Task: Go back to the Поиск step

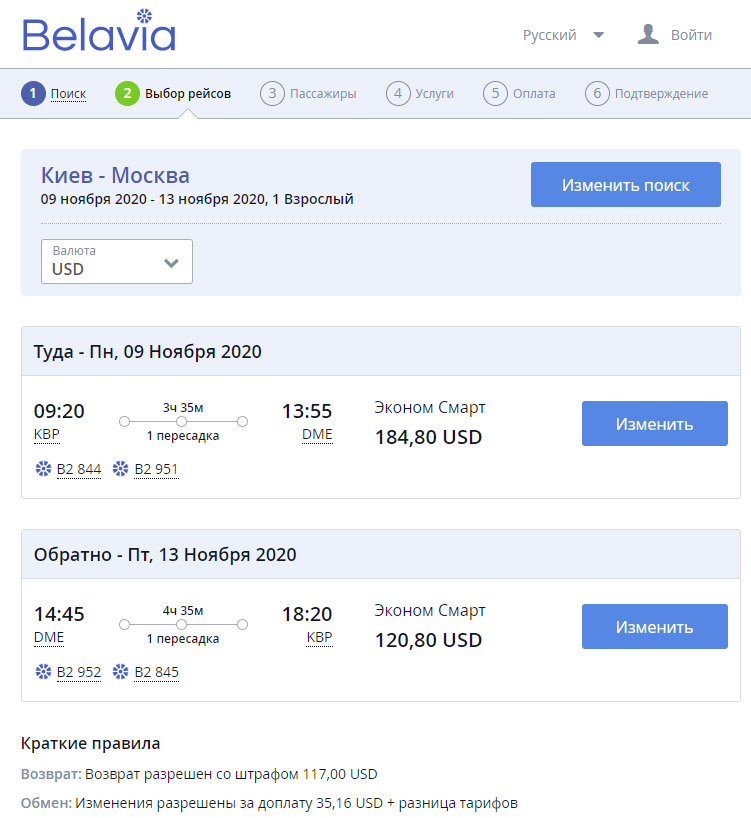Action: (68, 93)
